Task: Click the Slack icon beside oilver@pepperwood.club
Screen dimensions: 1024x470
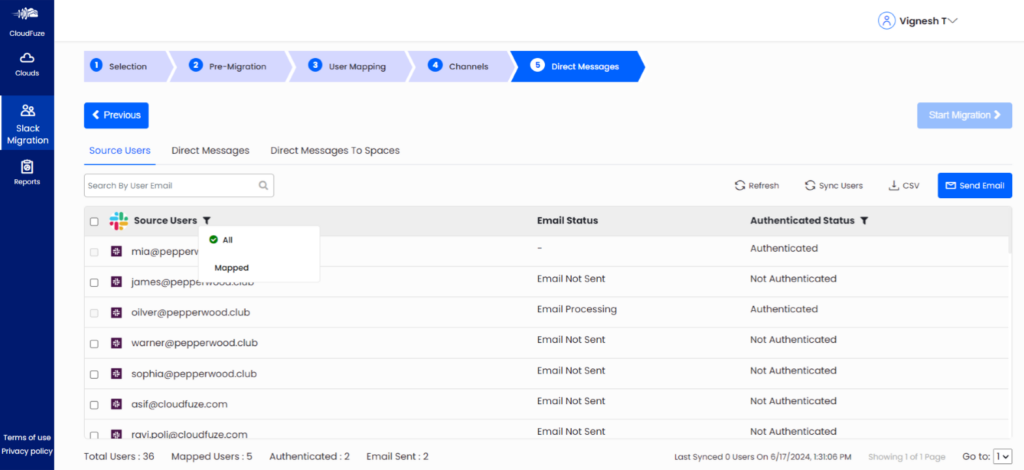Action: click(116, 313)
